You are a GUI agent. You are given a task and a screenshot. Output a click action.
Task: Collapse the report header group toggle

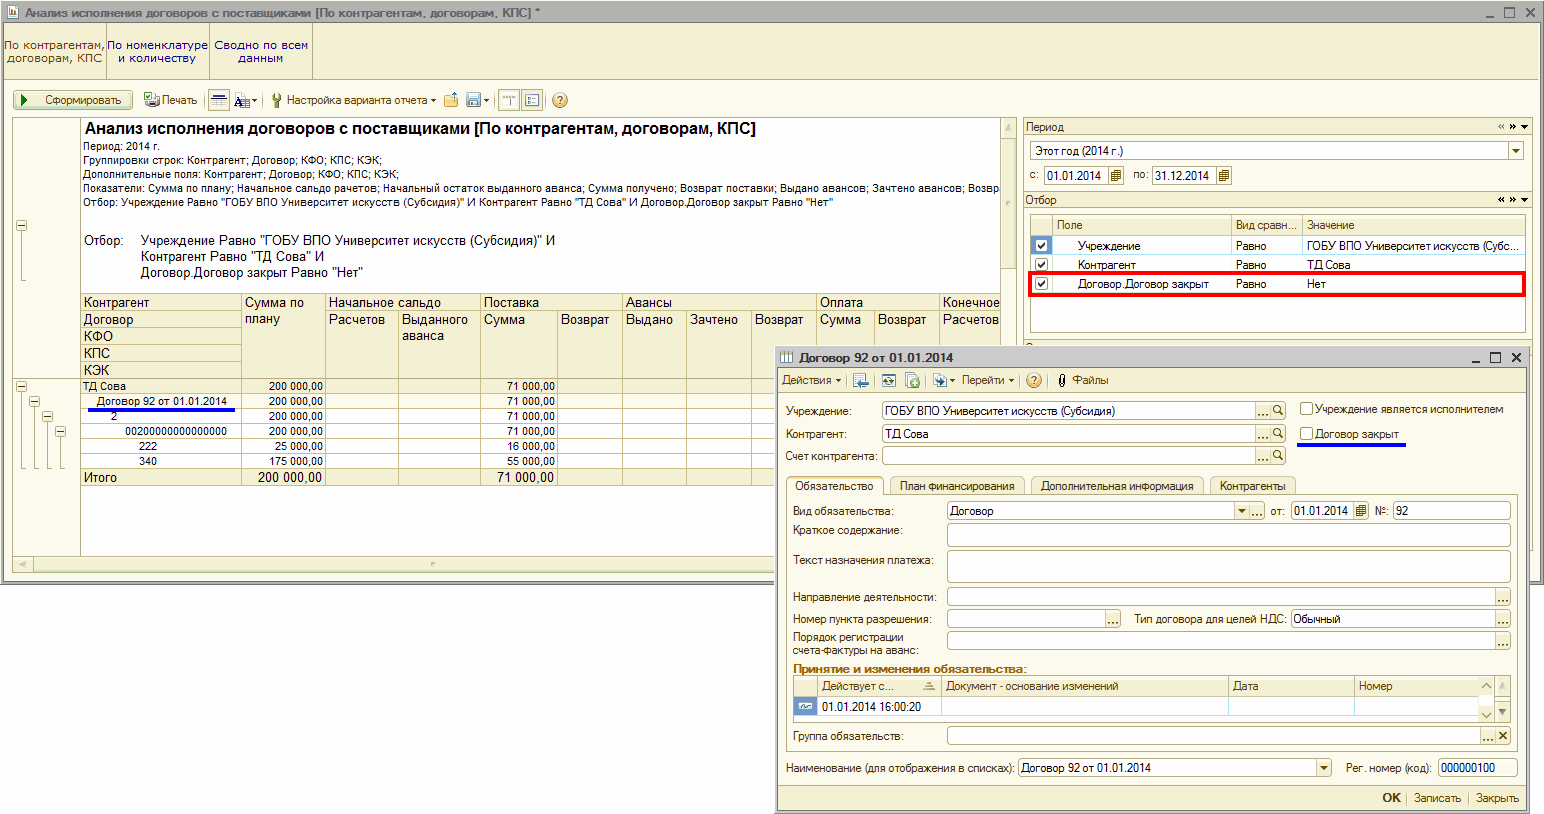point(21,226)
